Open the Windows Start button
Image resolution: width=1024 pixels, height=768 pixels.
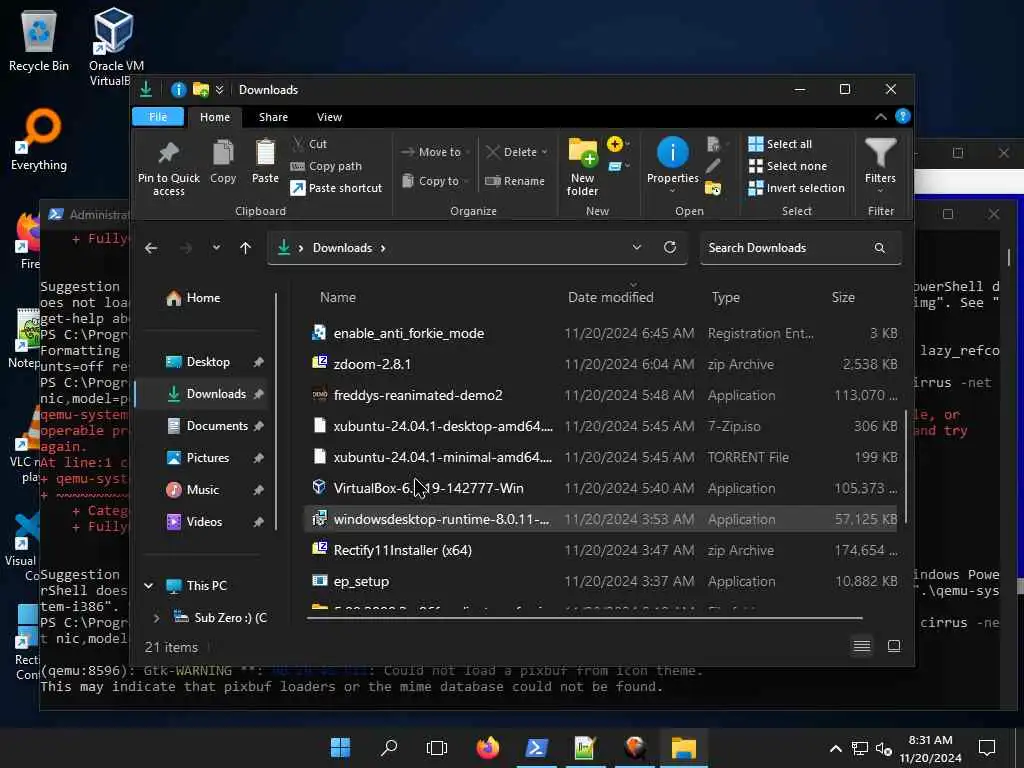(340, 747)
